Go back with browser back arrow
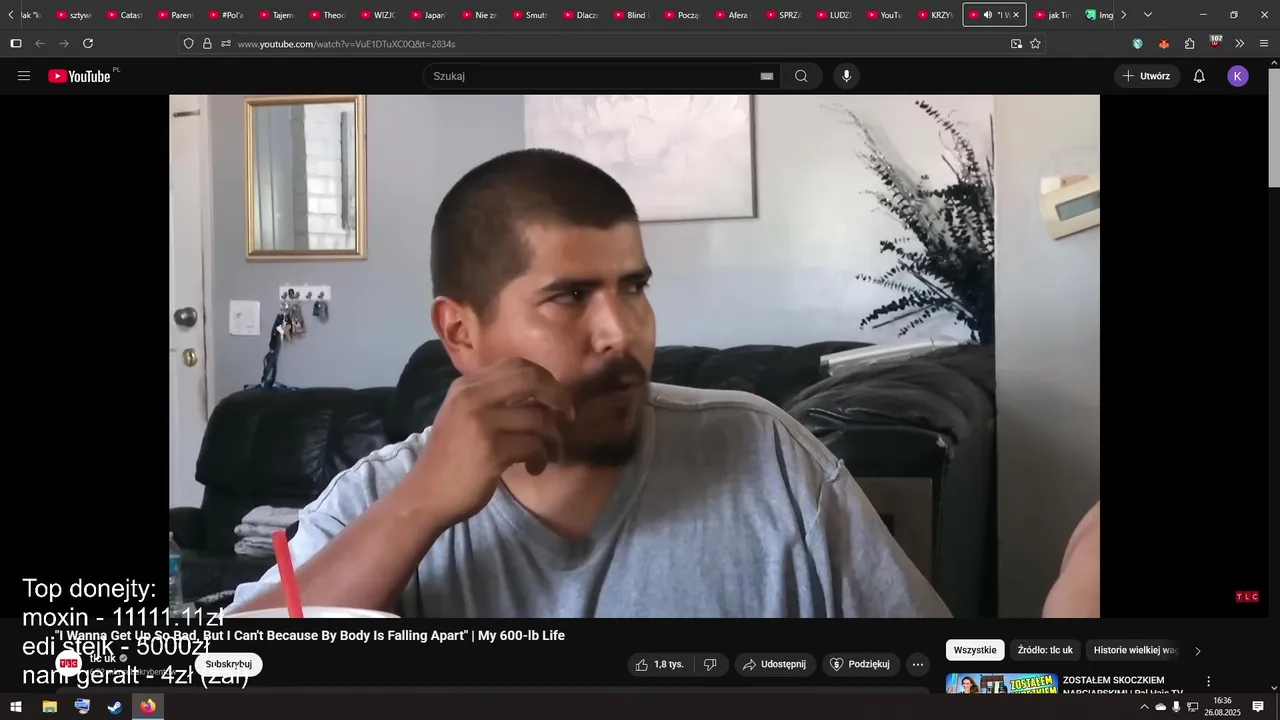 click(x=40, y=44)
